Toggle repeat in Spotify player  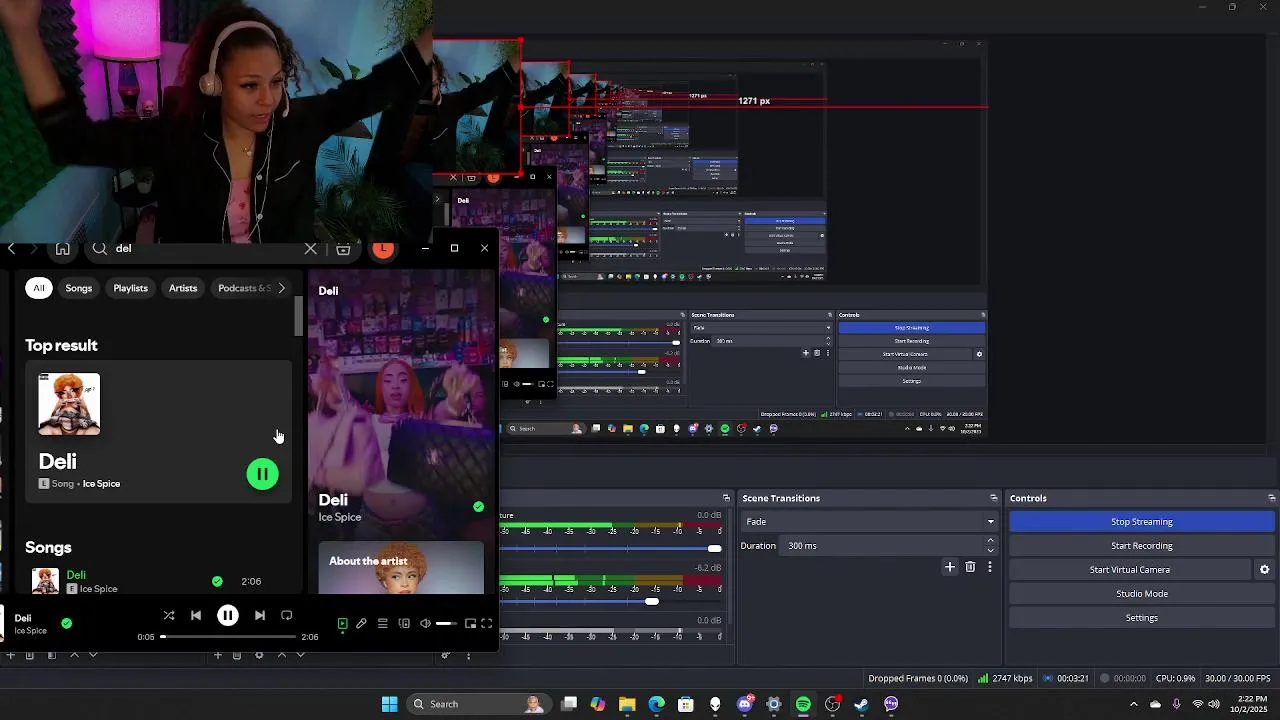pyautogui.click(x=287, y=615)
